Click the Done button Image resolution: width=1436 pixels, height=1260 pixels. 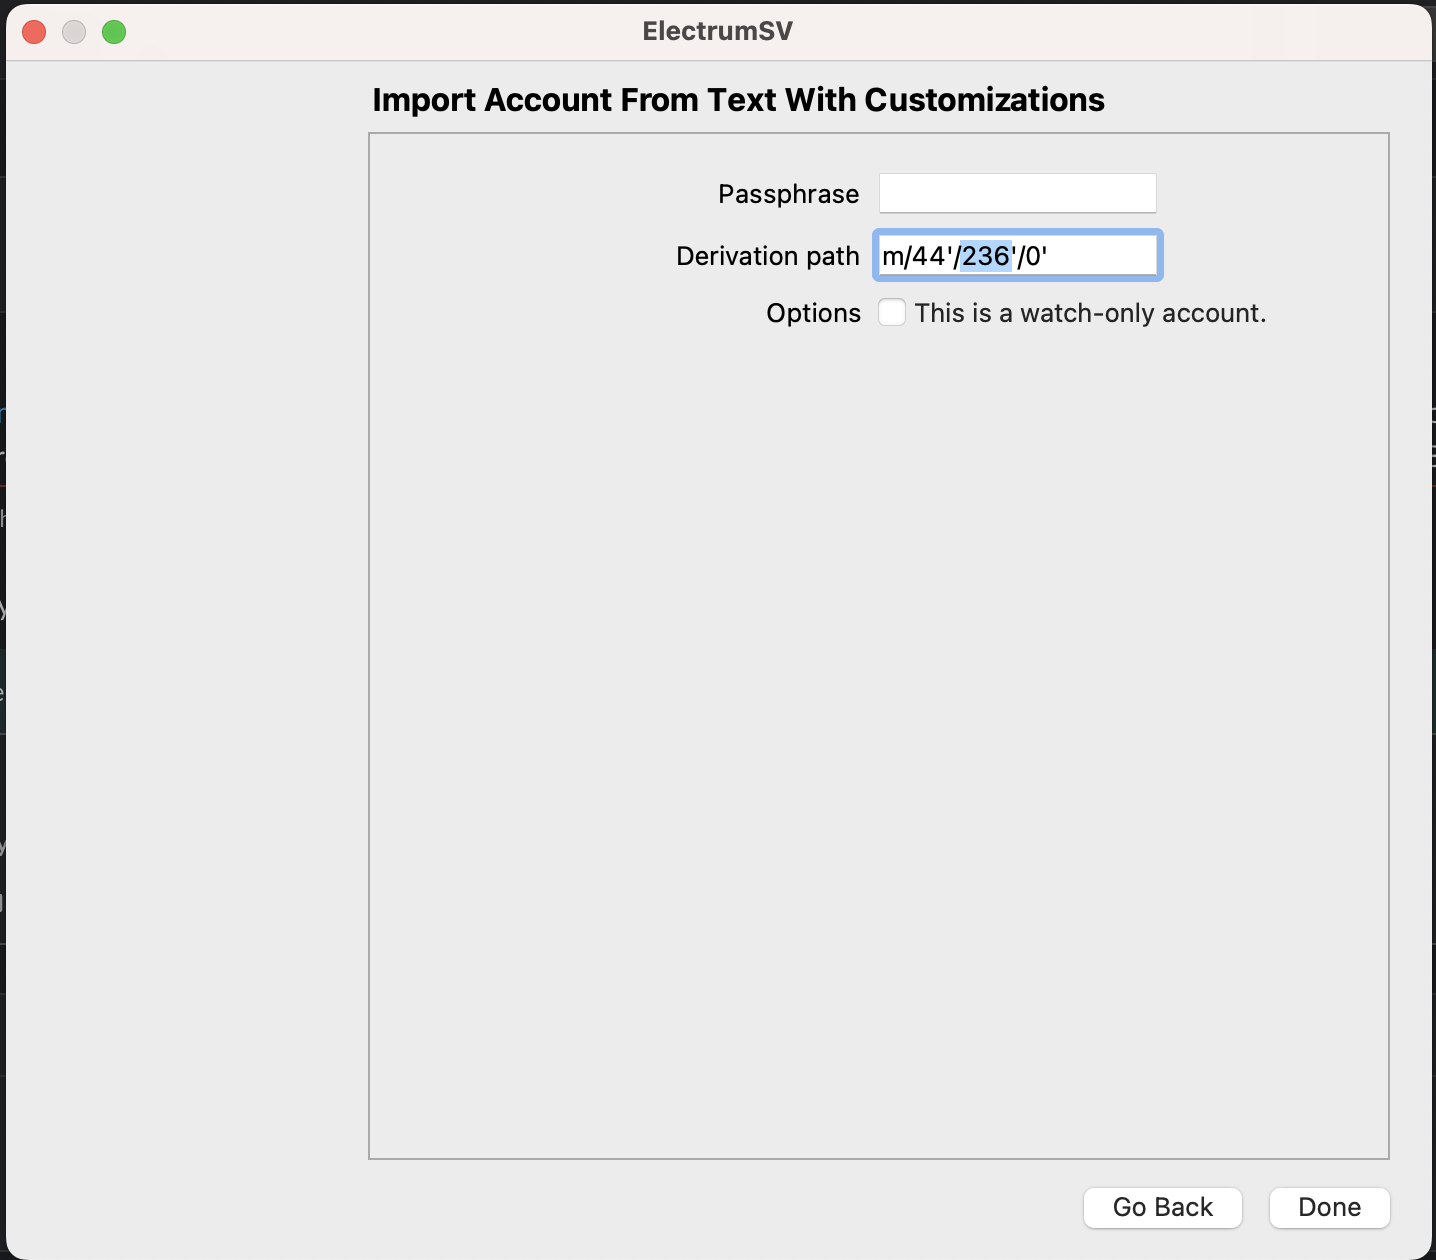coord(1329,1207)
